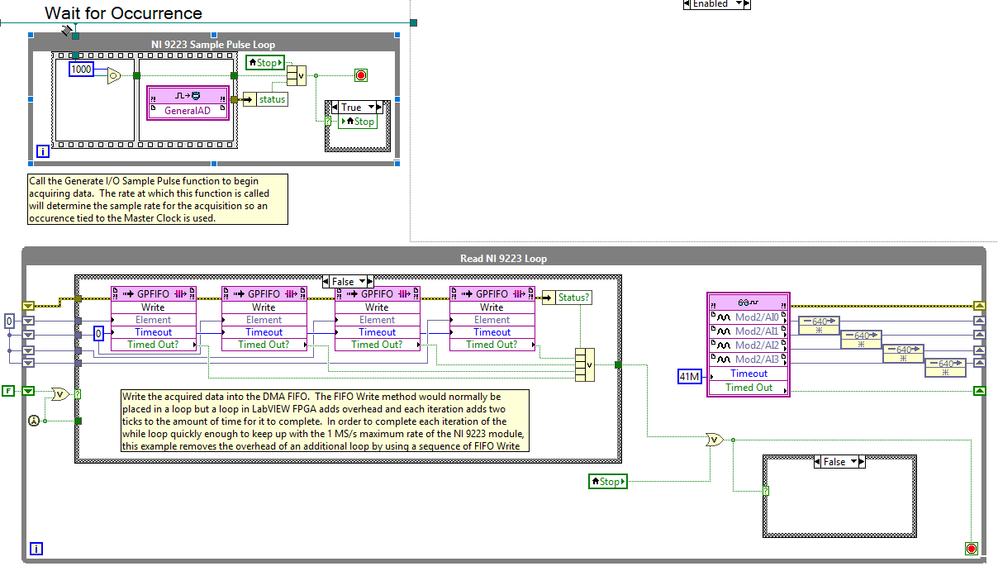The height and width of the screenshot is (567, 998).
Task: Open the False selector above the GPFIFO nodes
Action: [362, 281]
